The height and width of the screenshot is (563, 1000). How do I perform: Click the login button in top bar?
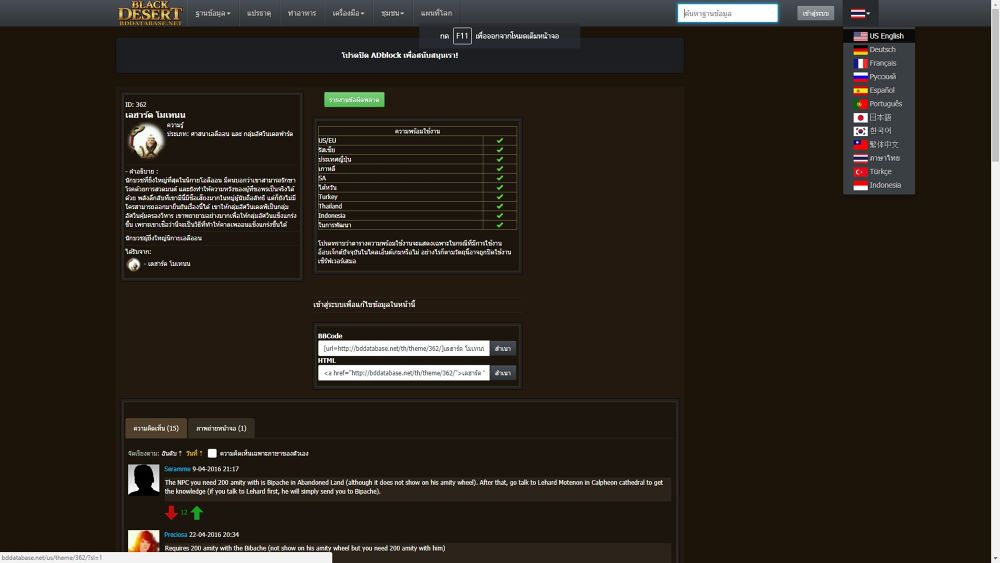(815, 13)
